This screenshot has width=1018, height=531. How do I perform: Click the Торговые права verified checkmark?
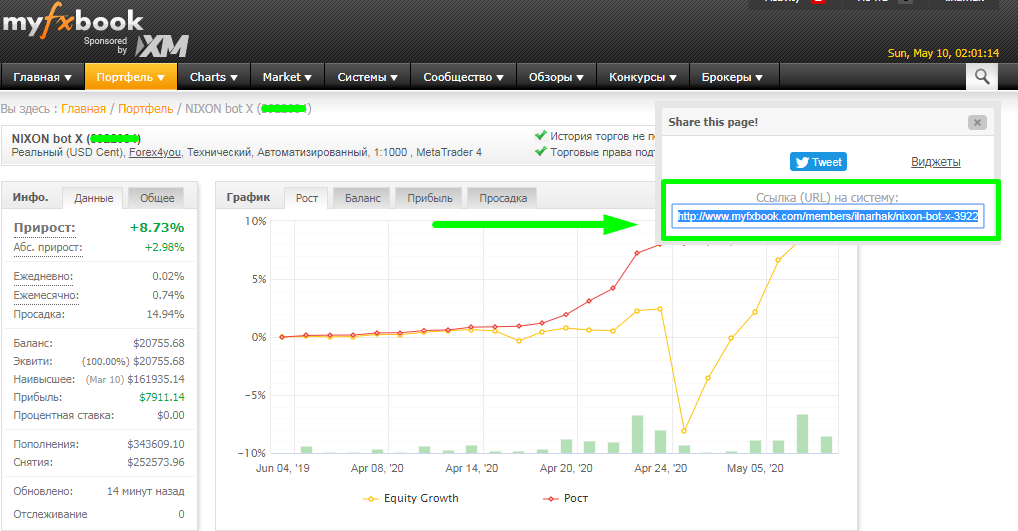[x=540, y=151]
